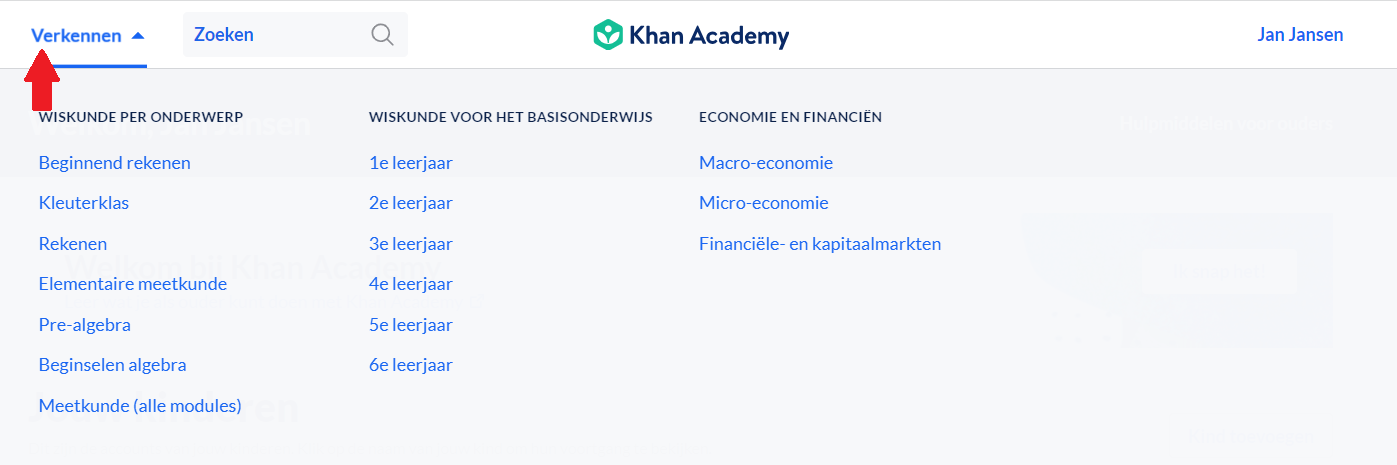Click the Khan Academy logo

[690, 36]
